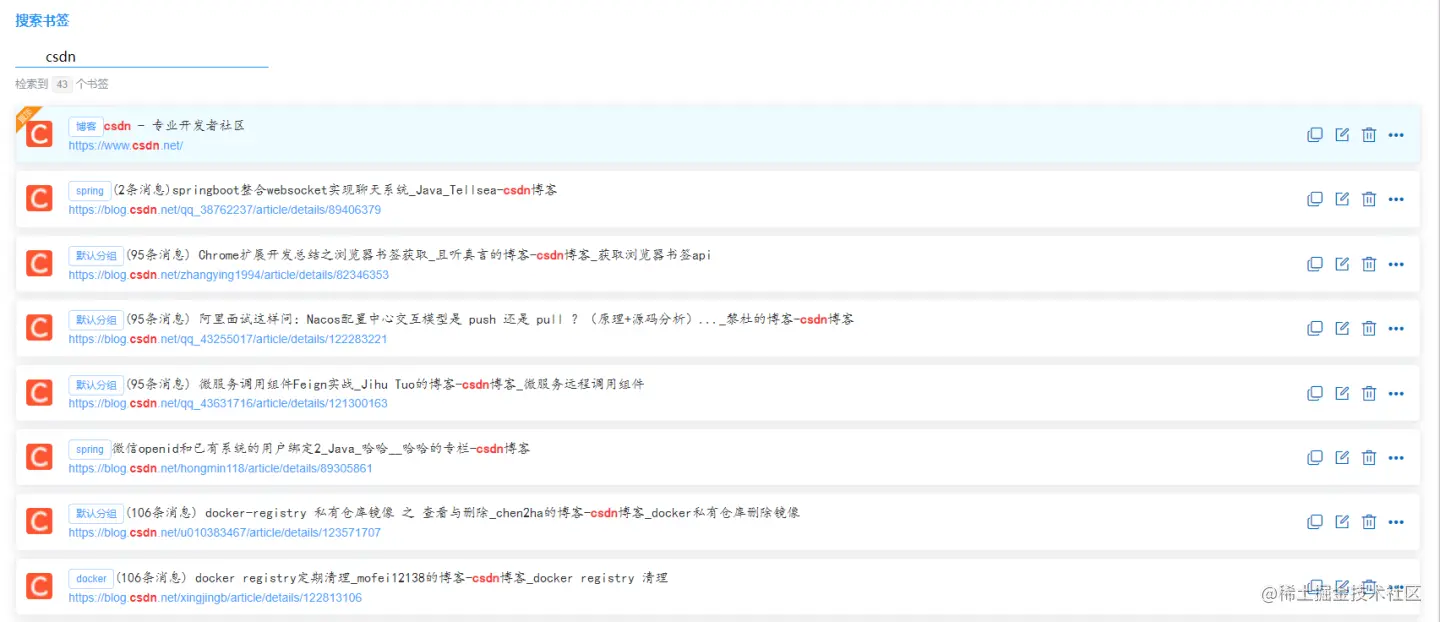1440x622 pixels.
Task: Open more options for 微信openid bookmark
Action: coord(1397,457)
